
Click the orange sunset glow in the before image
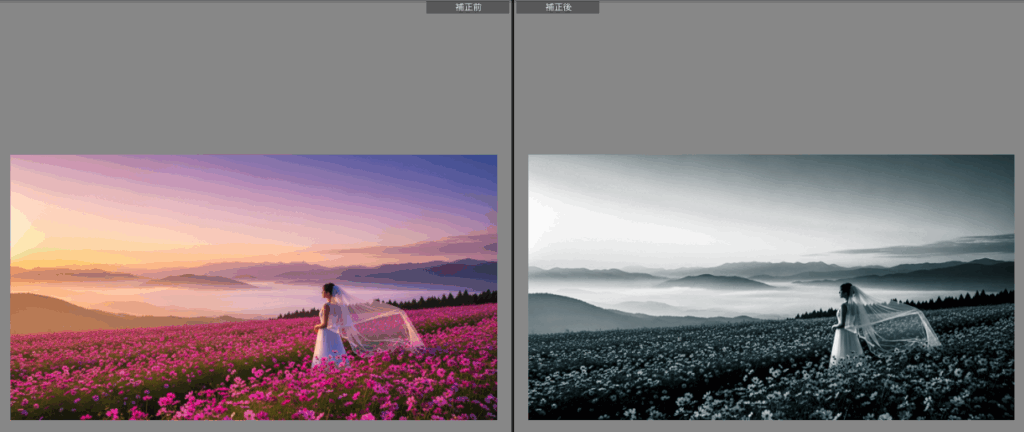click(x=60, y=235)
